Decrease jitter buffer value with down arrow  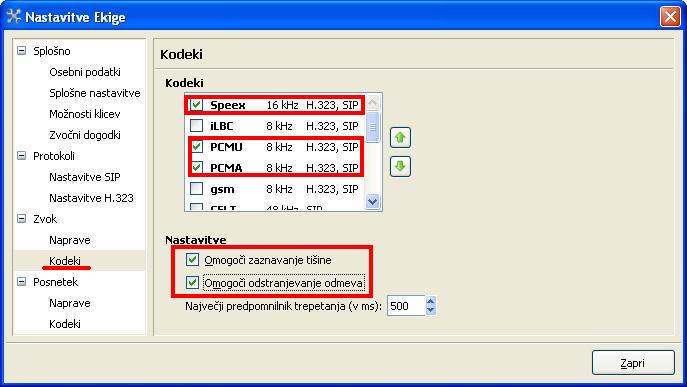(430, 310)
